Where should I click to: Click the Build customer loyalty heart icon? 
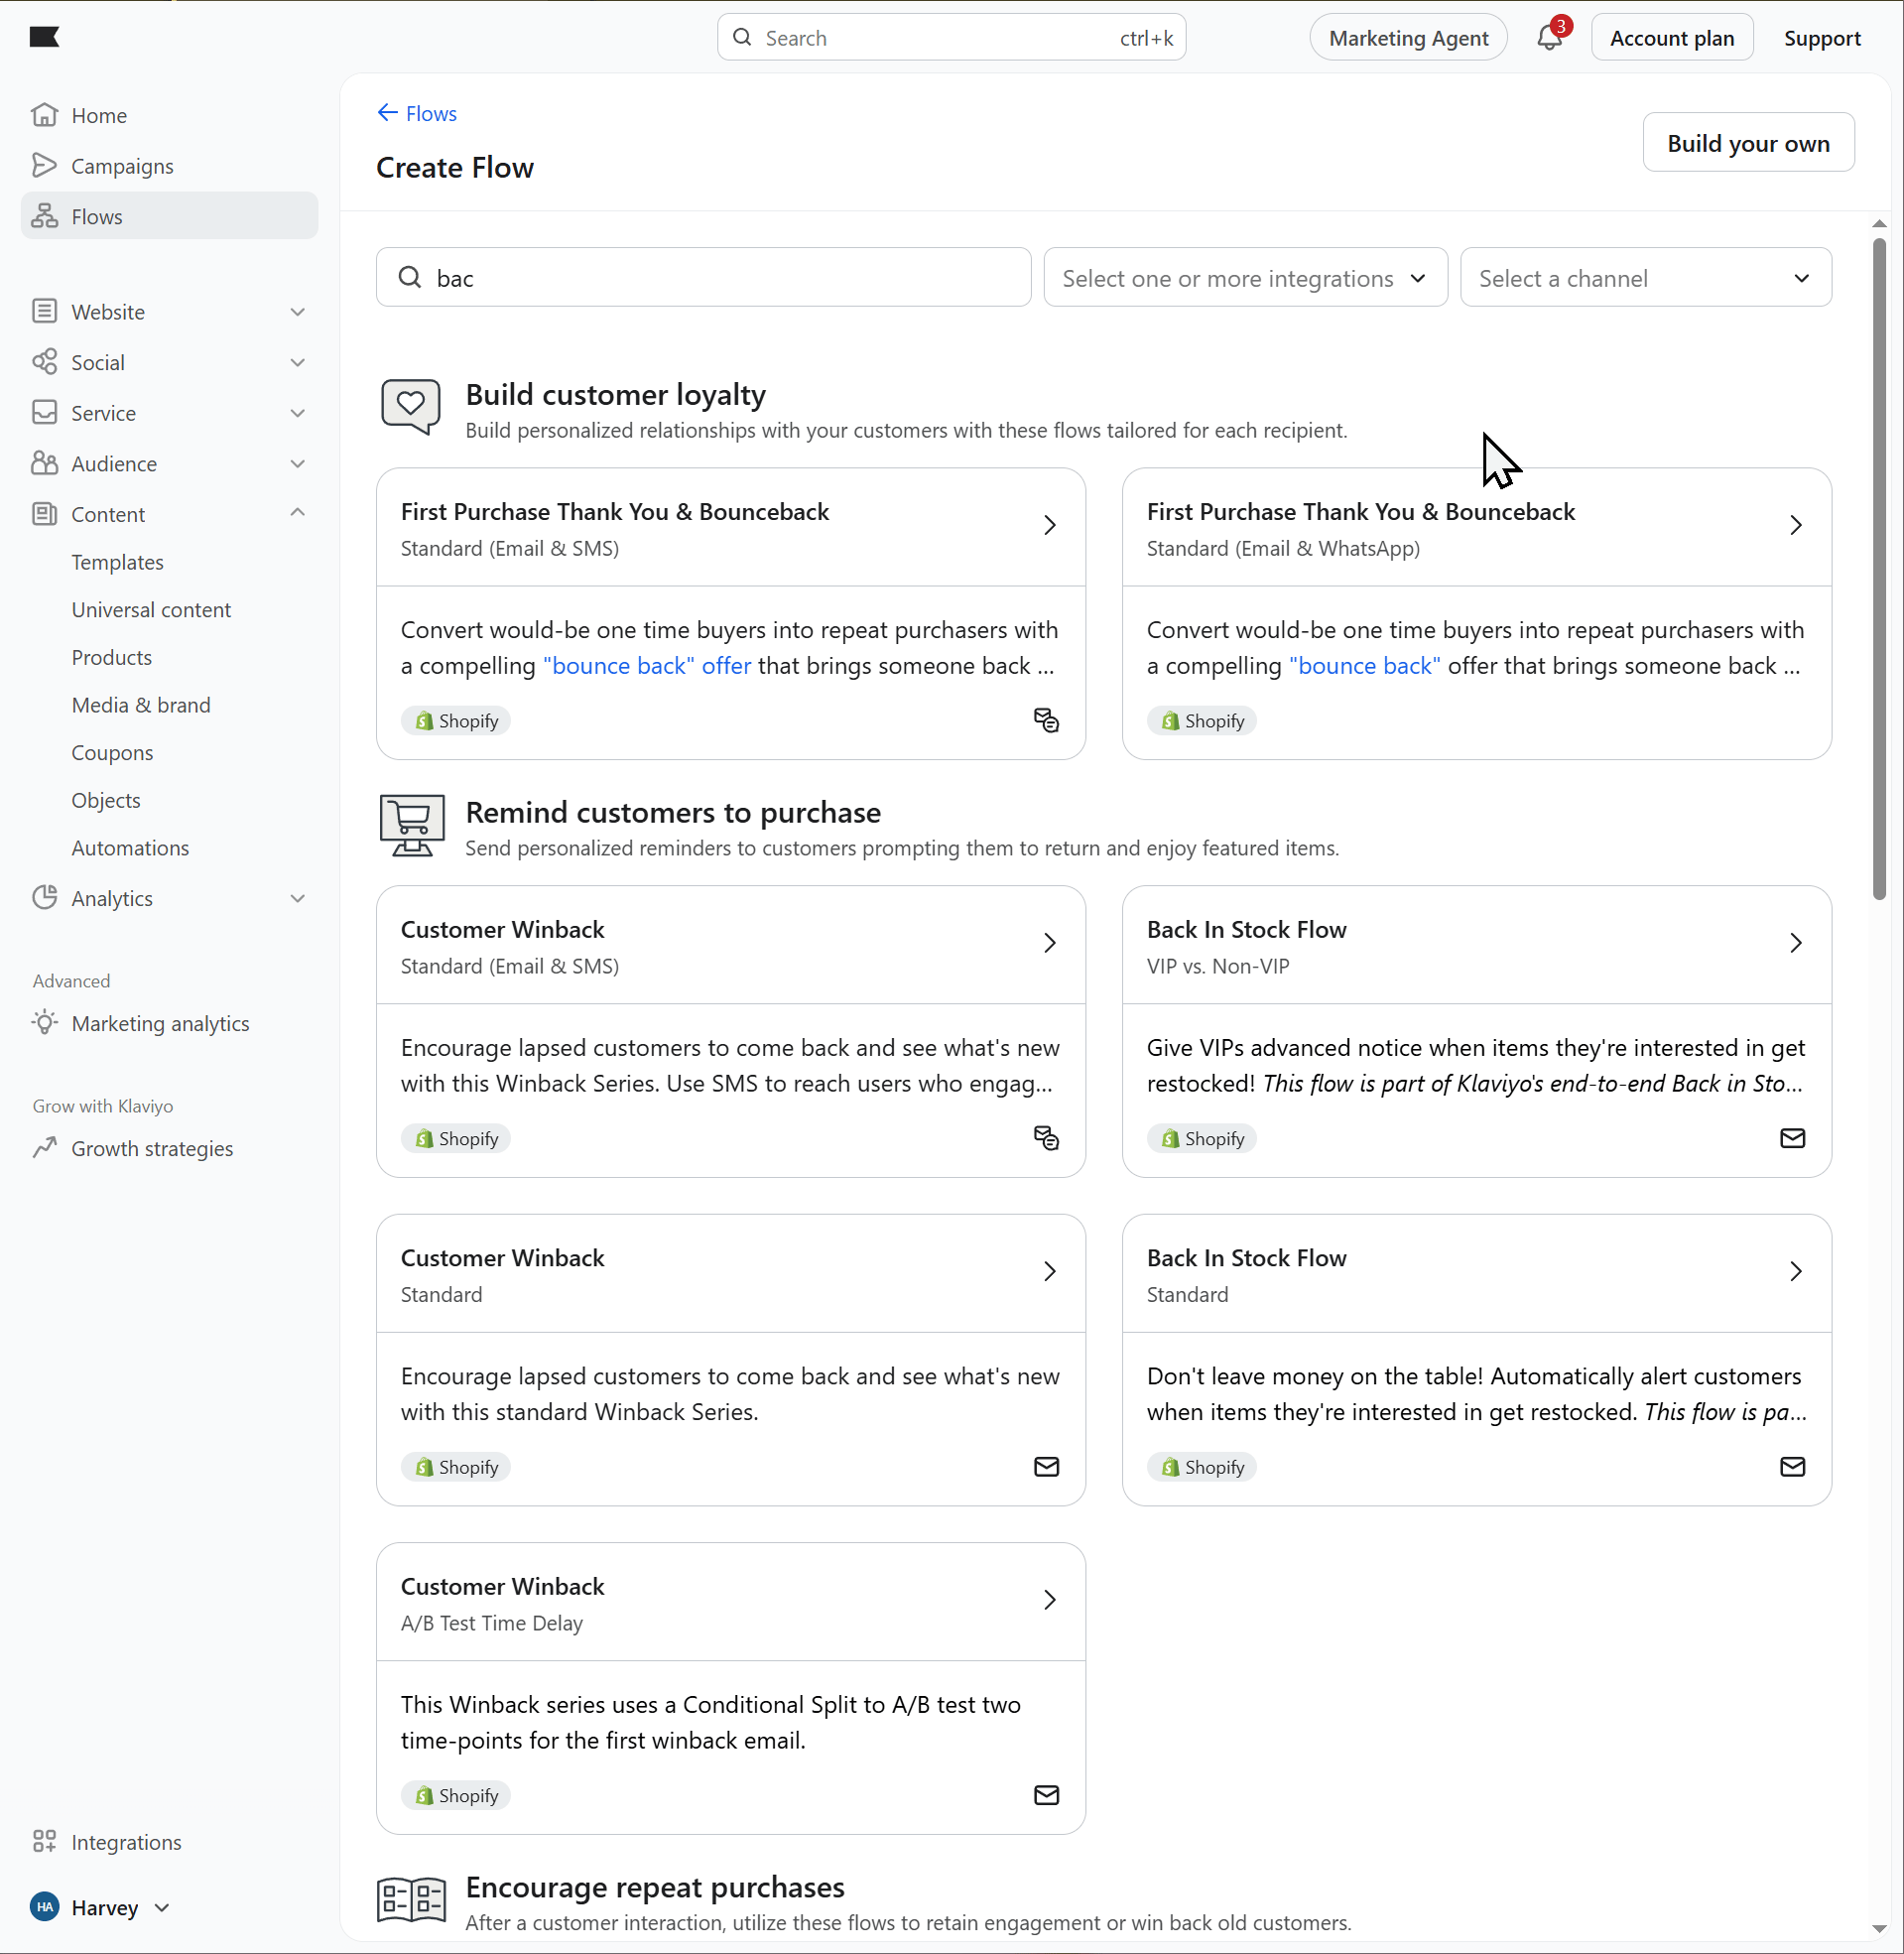[410, 406]
